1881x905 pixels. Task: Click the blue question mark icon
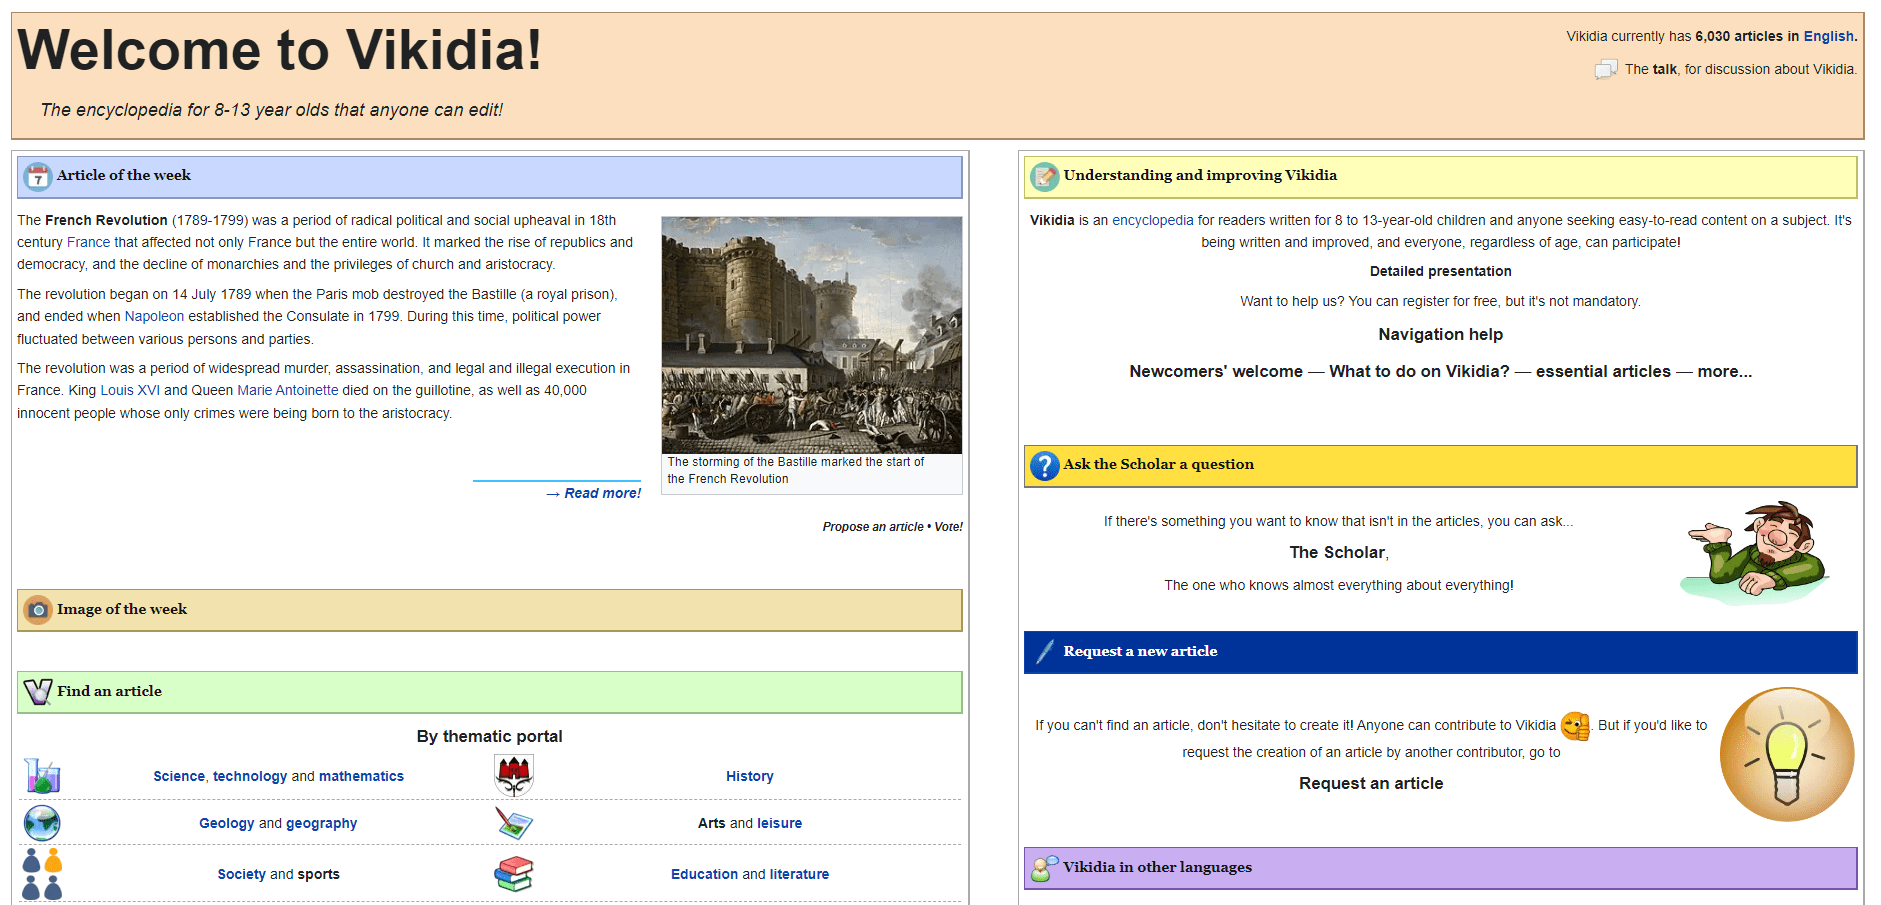pyautogui.click(x=1045, y=465)
